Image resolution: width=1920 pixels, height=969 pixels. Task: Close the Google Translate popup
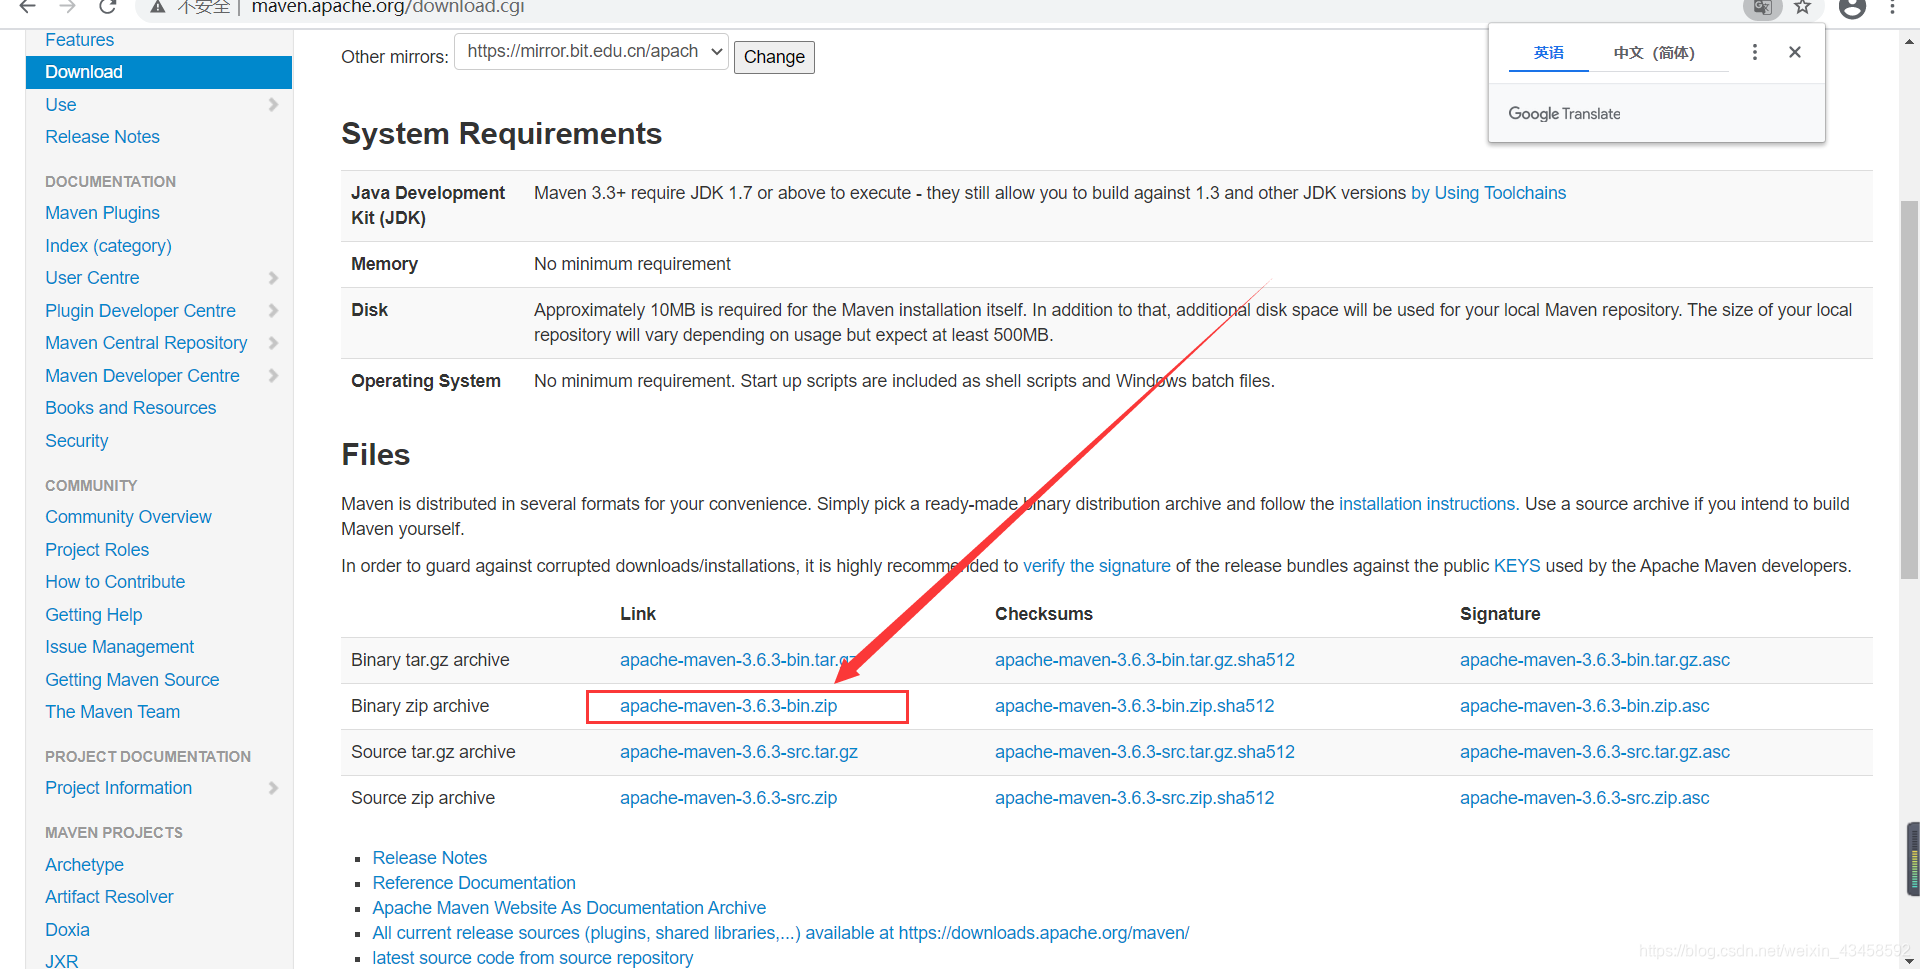click(x=1795, y=52)
